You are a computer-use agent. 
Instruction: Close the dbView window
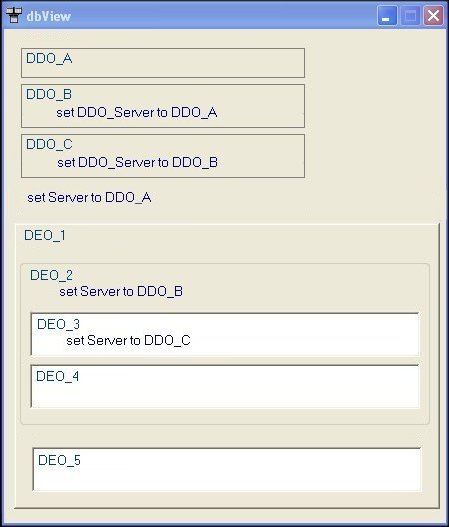(433, 15)
